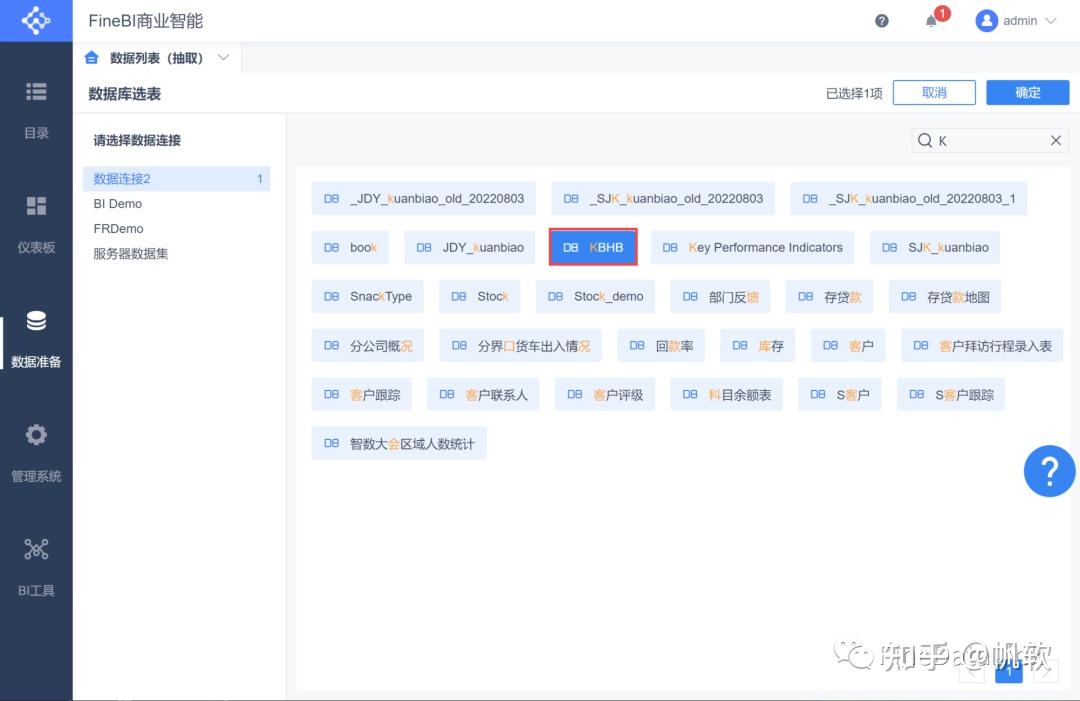Click the floating blue help button
This screenshot has width=1080, height=701.
click(x=1049, y=470)
